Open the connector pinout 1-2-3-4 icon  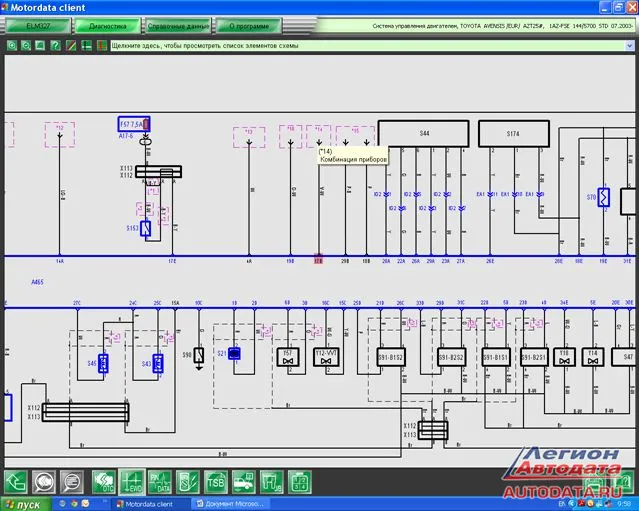click(x=300, y=482)
